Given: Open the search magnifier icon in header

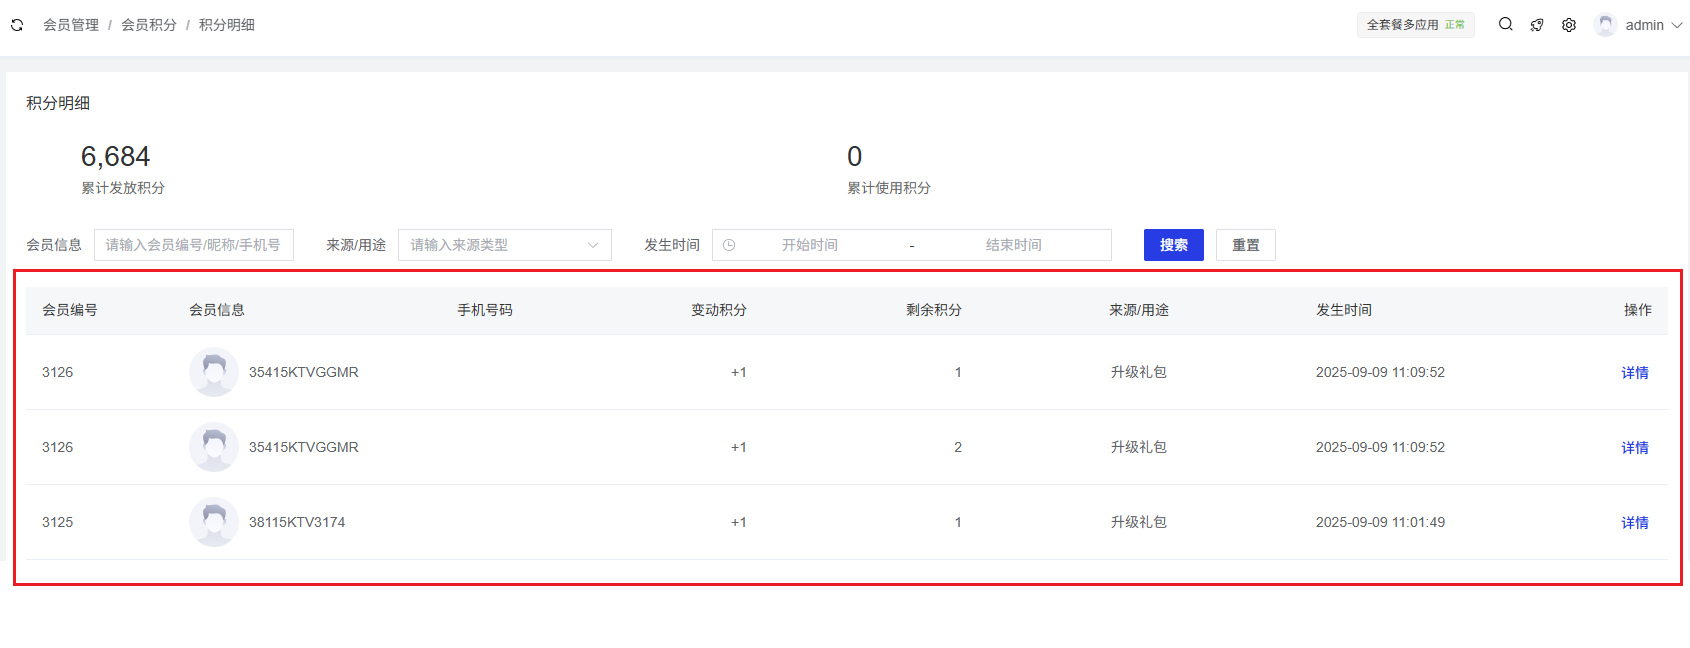Looking at the screenshot, I should pos(1505,25).
